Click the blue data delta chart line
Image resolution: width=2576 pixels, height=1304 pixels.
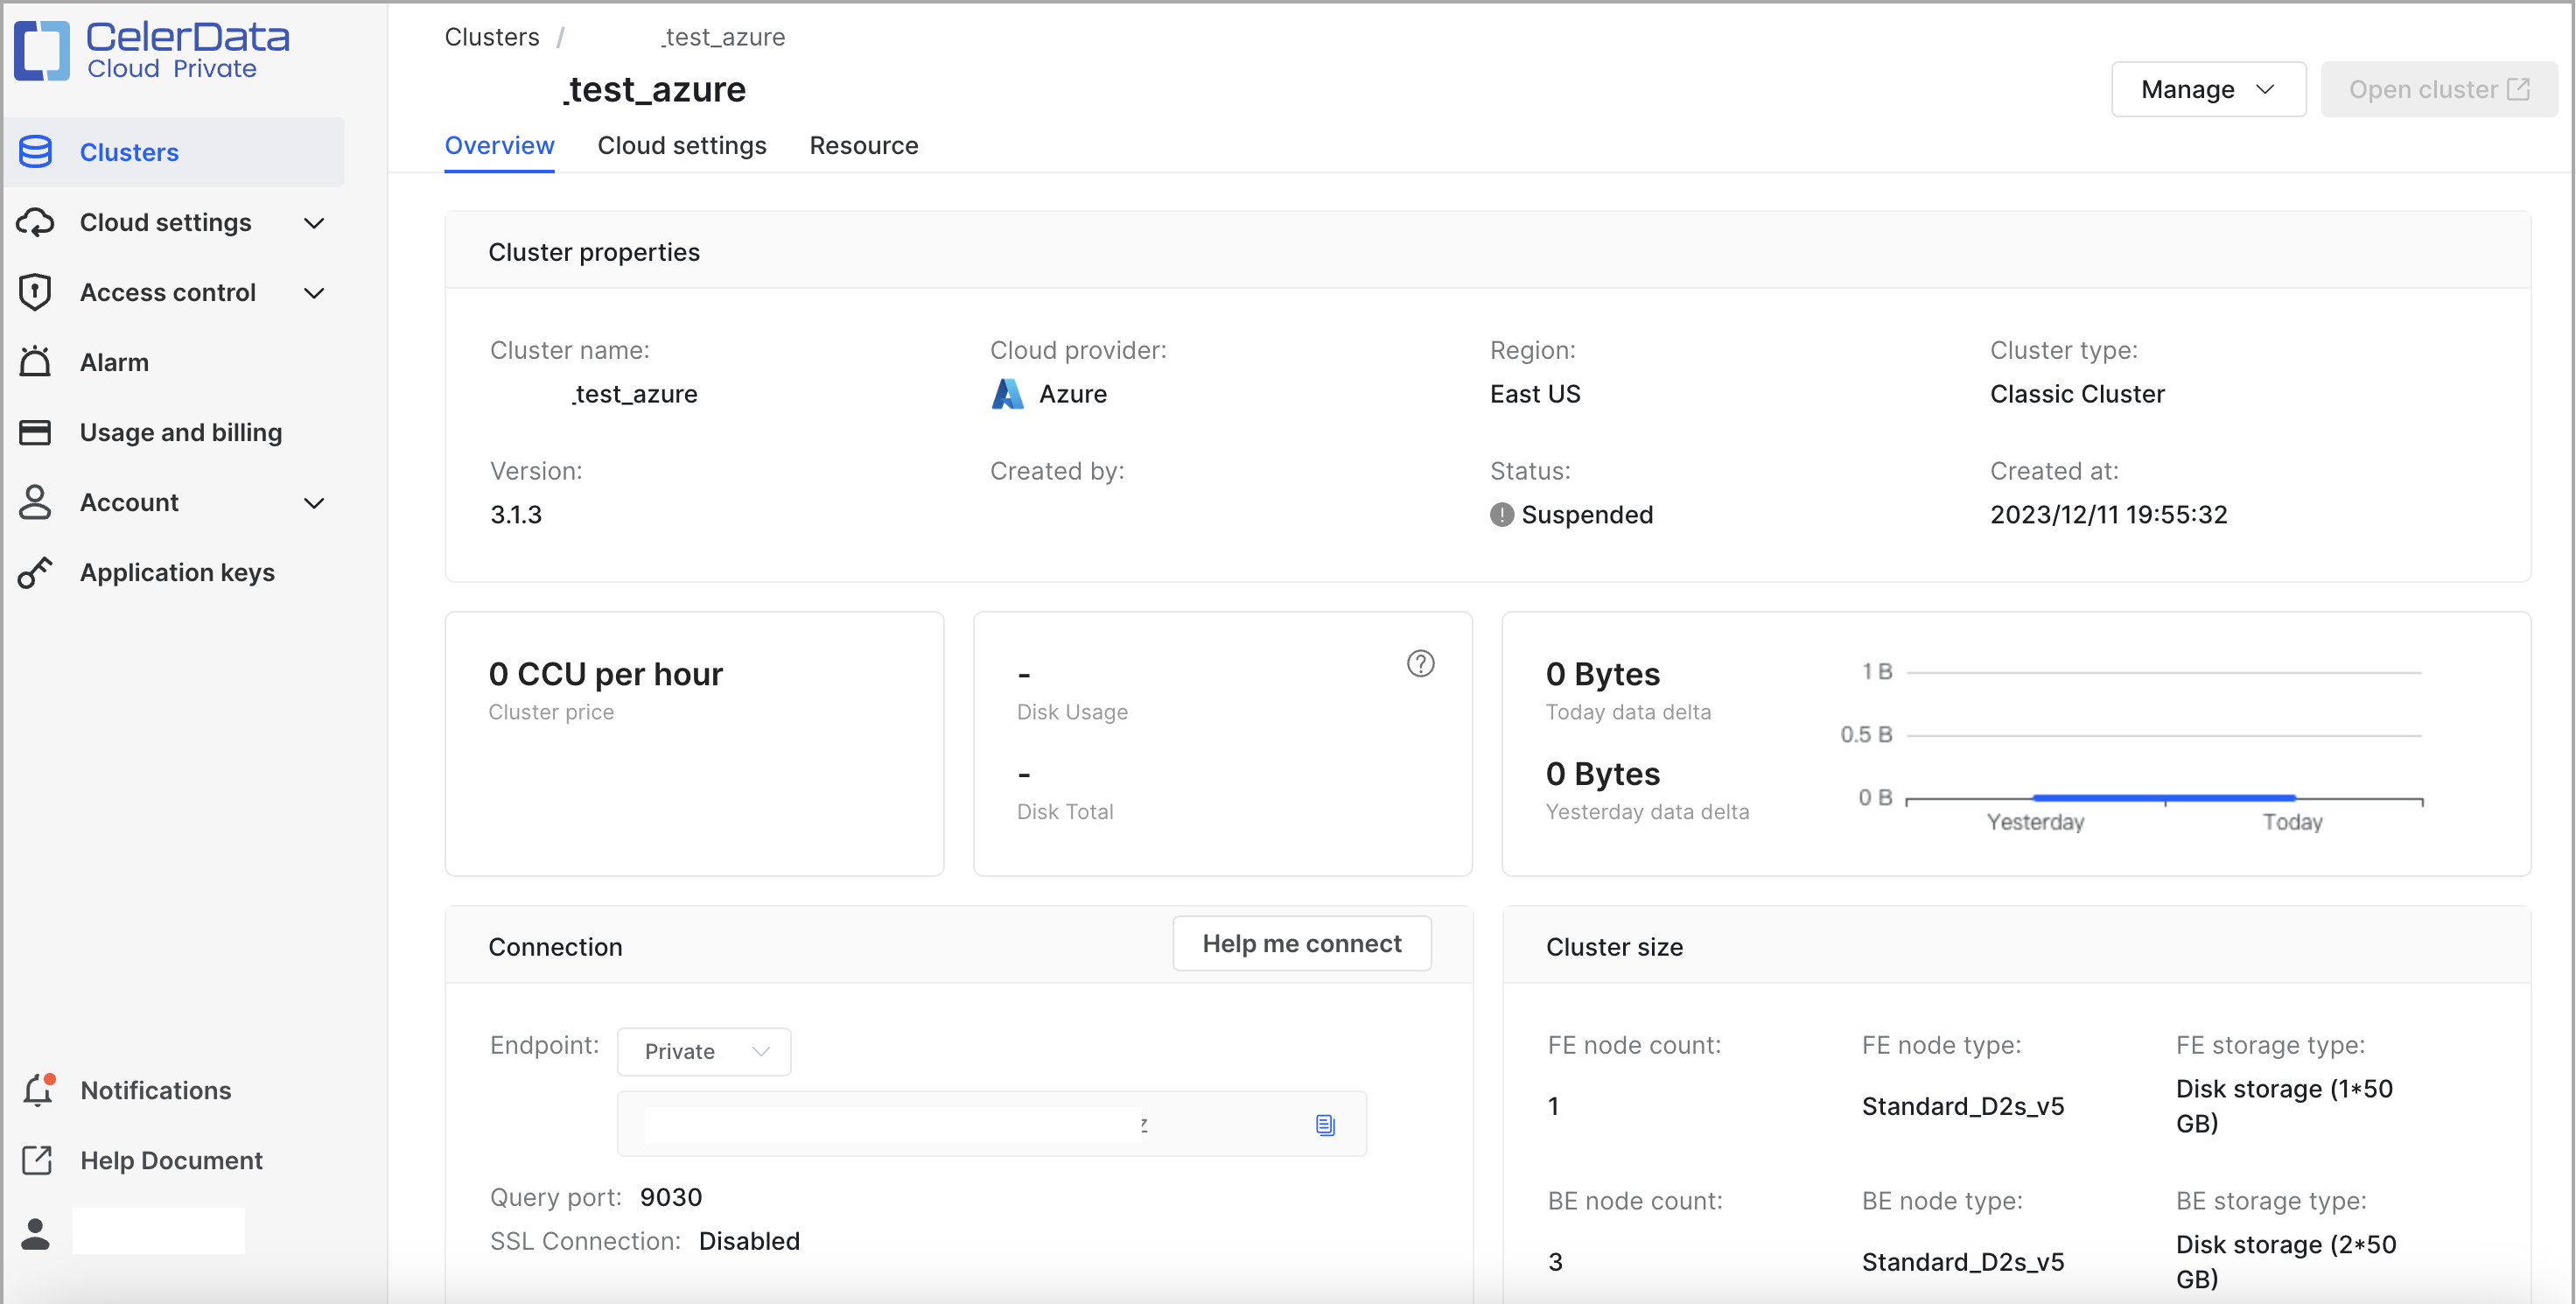[2164, 797]
